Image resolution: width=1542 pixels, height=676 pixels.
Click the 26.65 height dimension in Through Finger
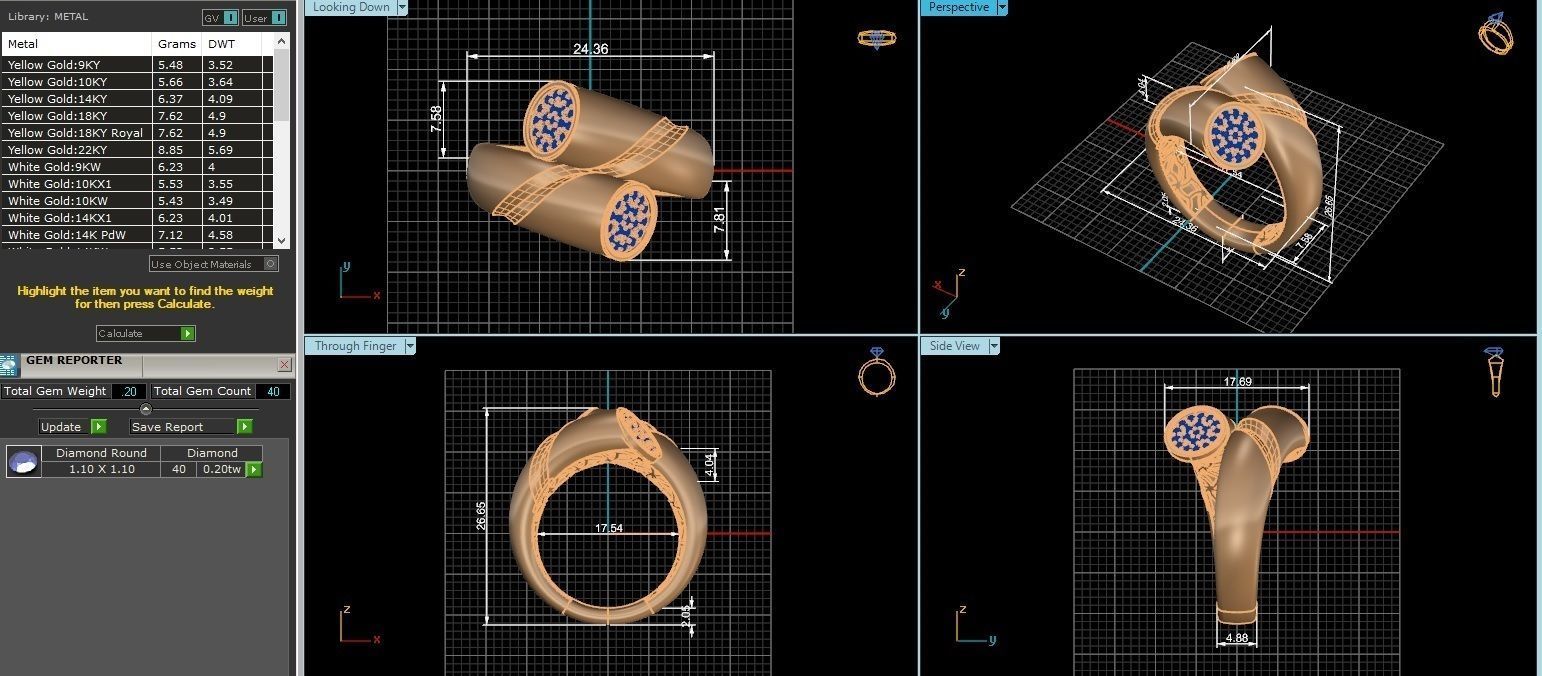tap(481, 515)
